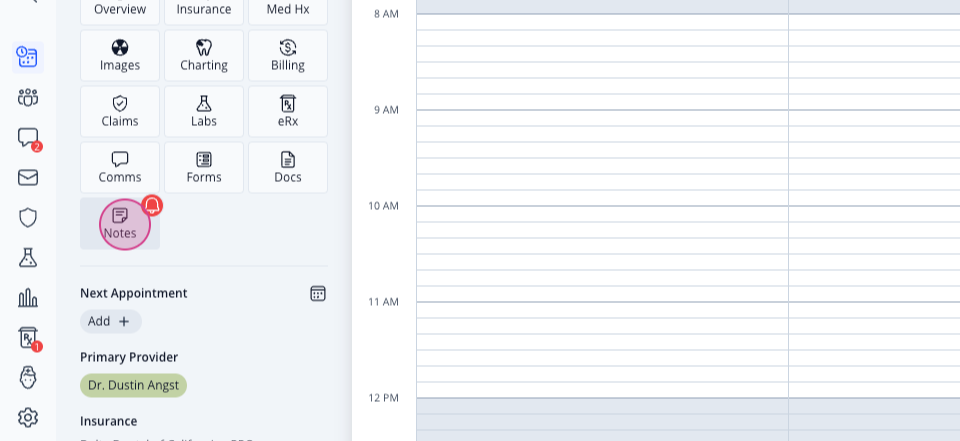Image resolution: width=960 pixels, height=441 pixels.
Task: Open the schedule calendar sidebar icon
Action: pyautogui.click(x=28, y=57)
